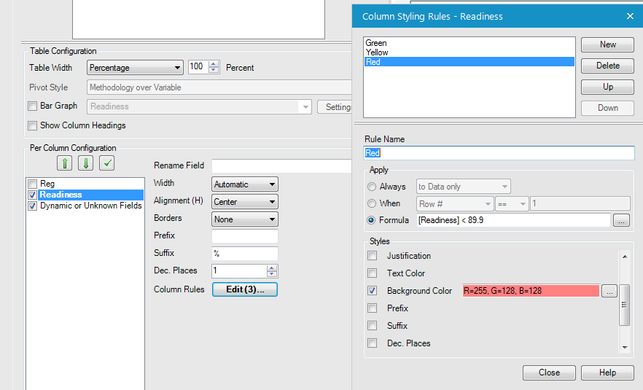
Task: Enable the Dec. Places style checkbox
Action: (372, 343)
